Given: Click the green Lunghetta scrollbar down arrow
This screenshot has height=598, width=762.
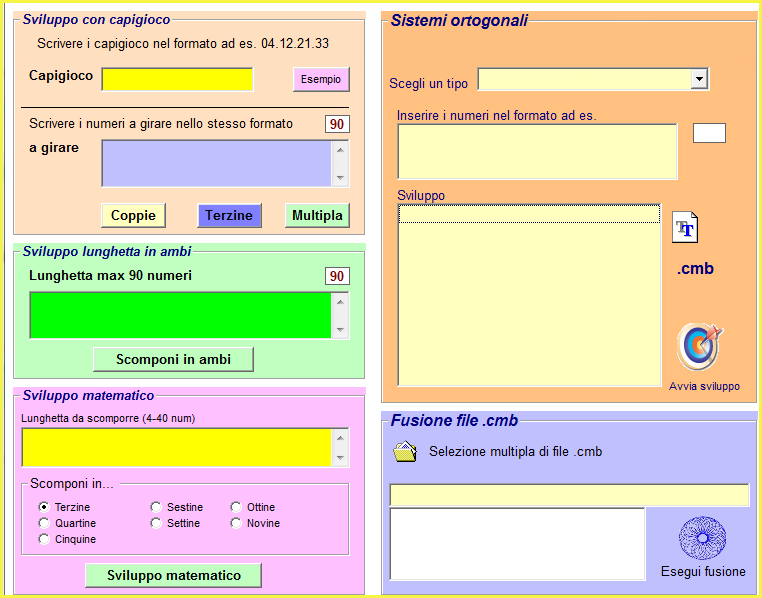Looking at the screenshot, I should [x=340, y=329].
